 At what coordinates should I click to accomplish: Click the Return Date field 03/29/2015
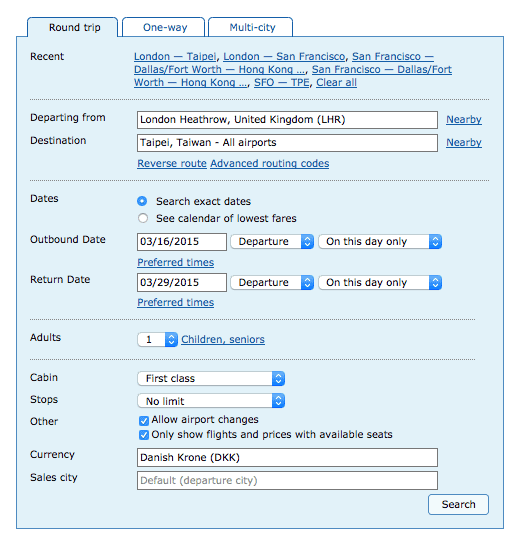click(182, 283)
